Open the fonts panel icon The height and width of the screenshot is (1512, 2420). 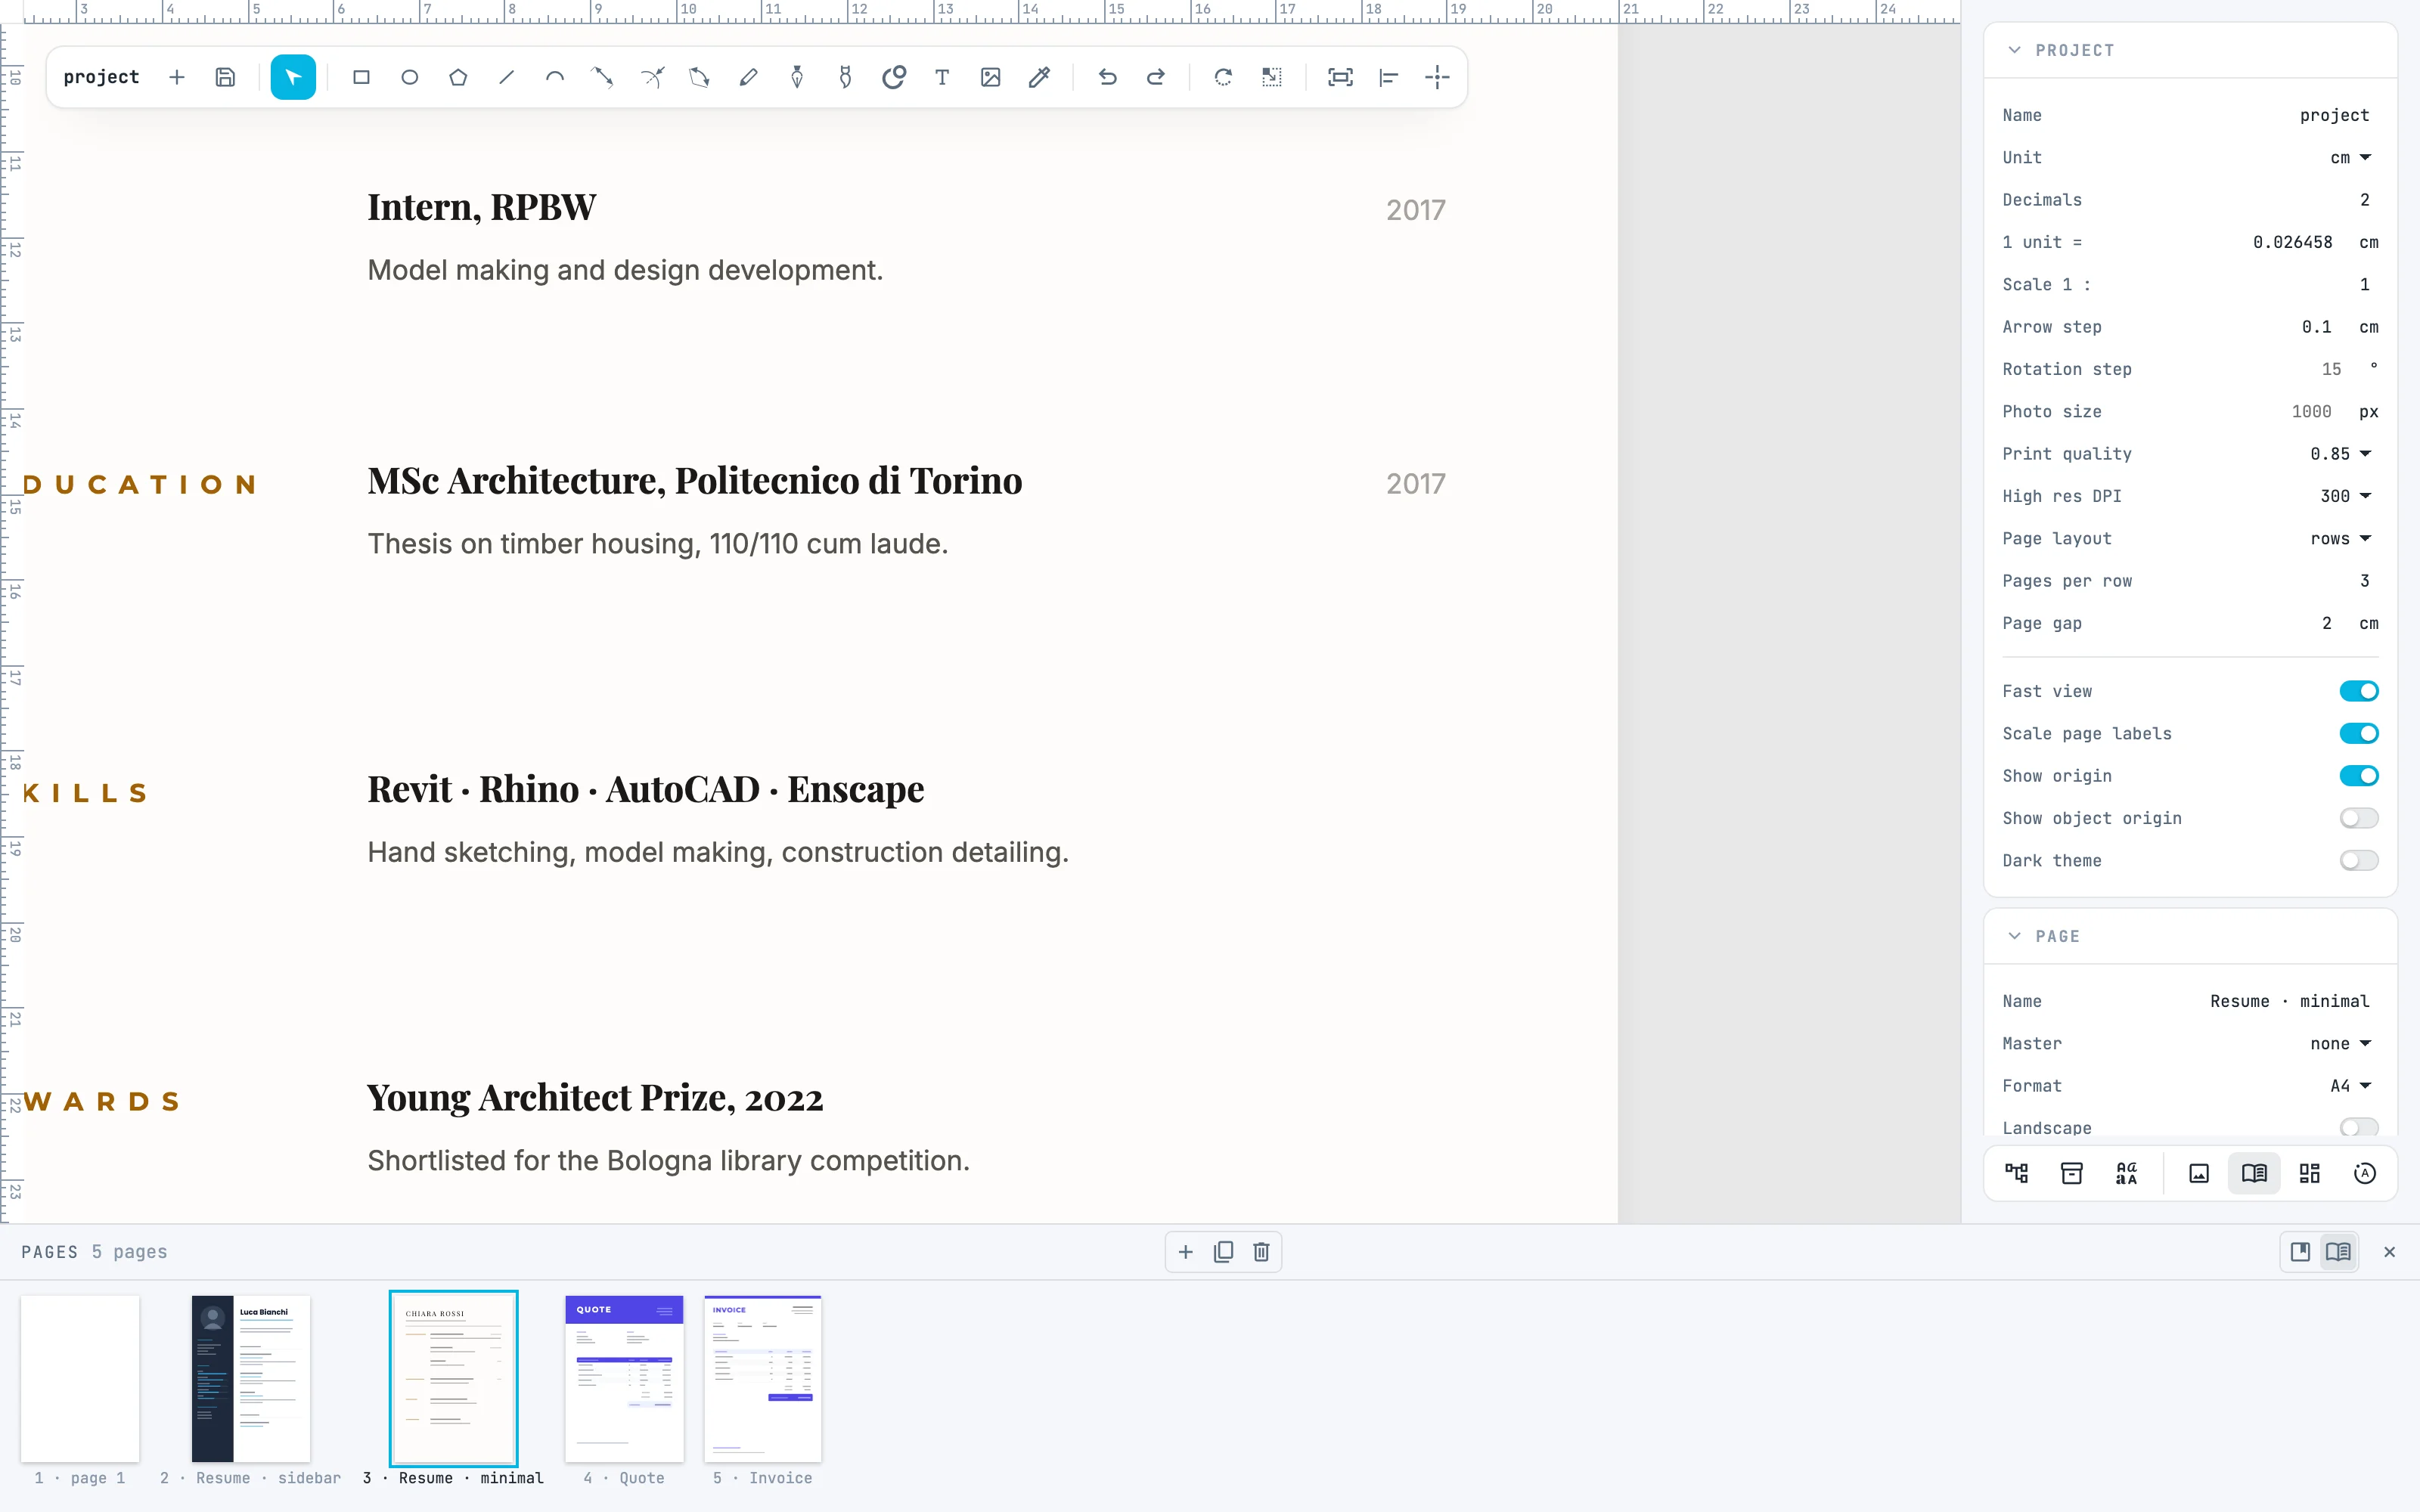pyautogui.click(x=2127, y=1173)
